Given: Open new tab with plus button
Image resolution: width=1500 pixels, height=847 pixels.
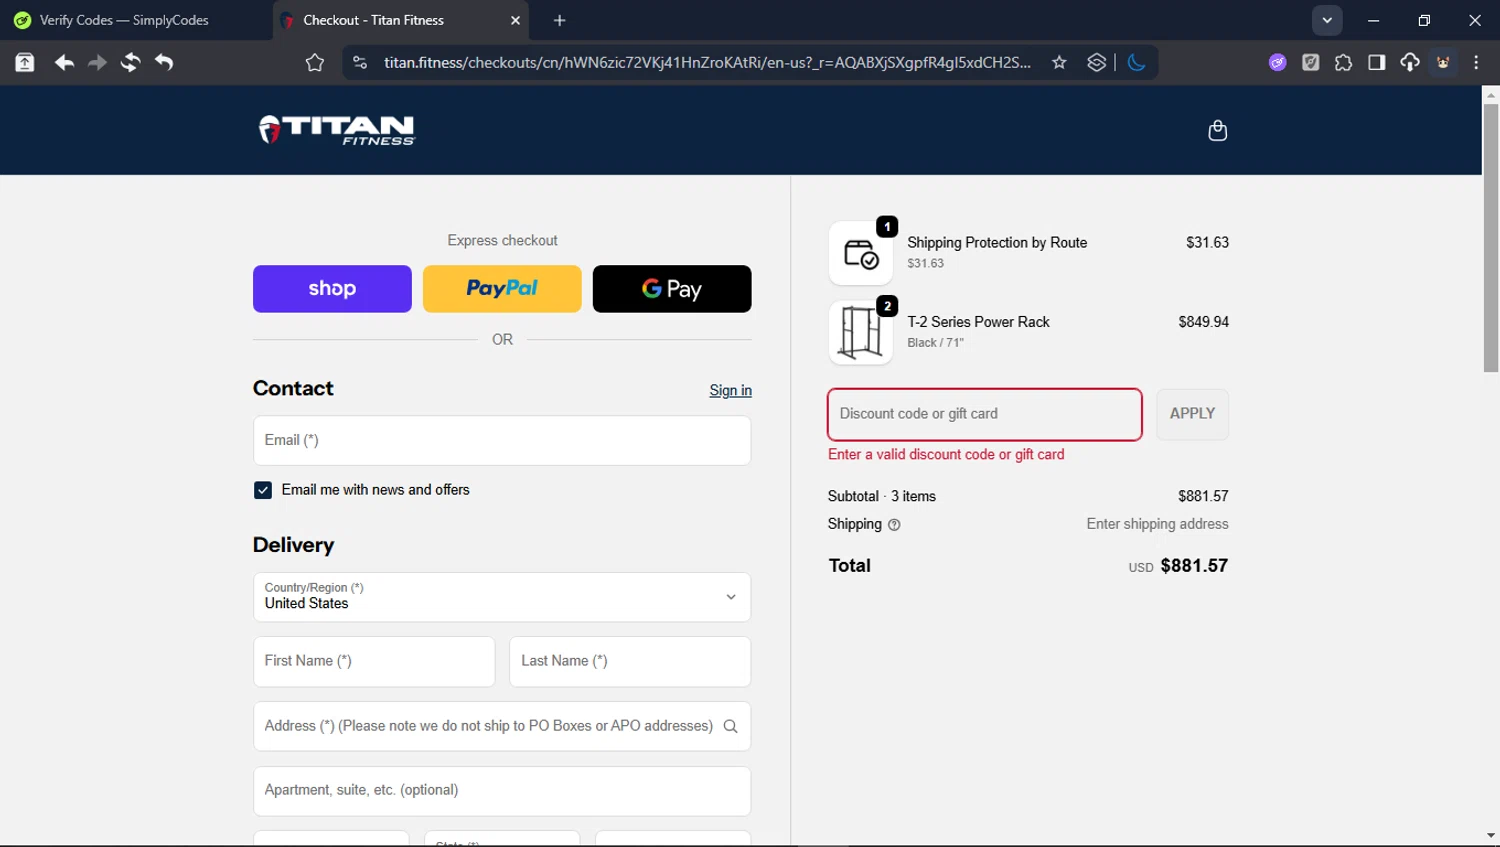Looking at the screenshot, I should 560,20.
